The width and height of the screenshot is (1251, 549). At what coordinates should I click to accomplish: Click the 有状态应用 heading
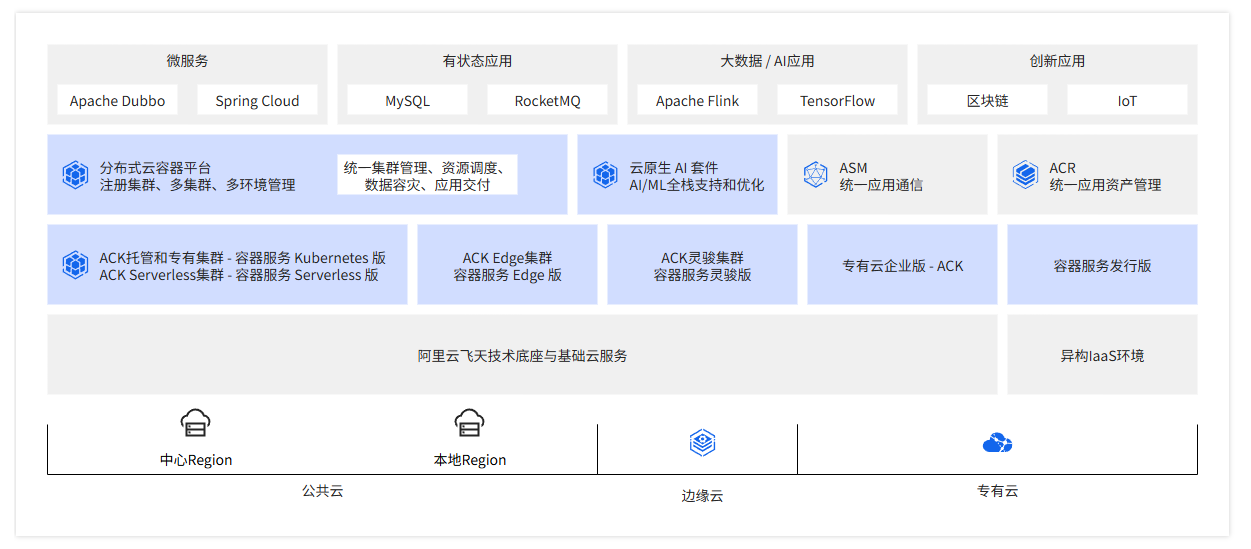477,61
